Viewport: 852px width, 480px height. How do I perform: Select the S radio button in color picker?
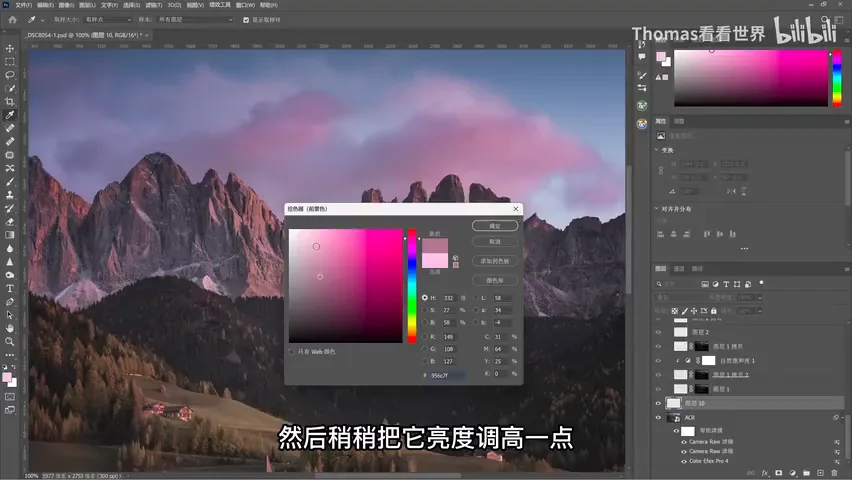[425, 310]
